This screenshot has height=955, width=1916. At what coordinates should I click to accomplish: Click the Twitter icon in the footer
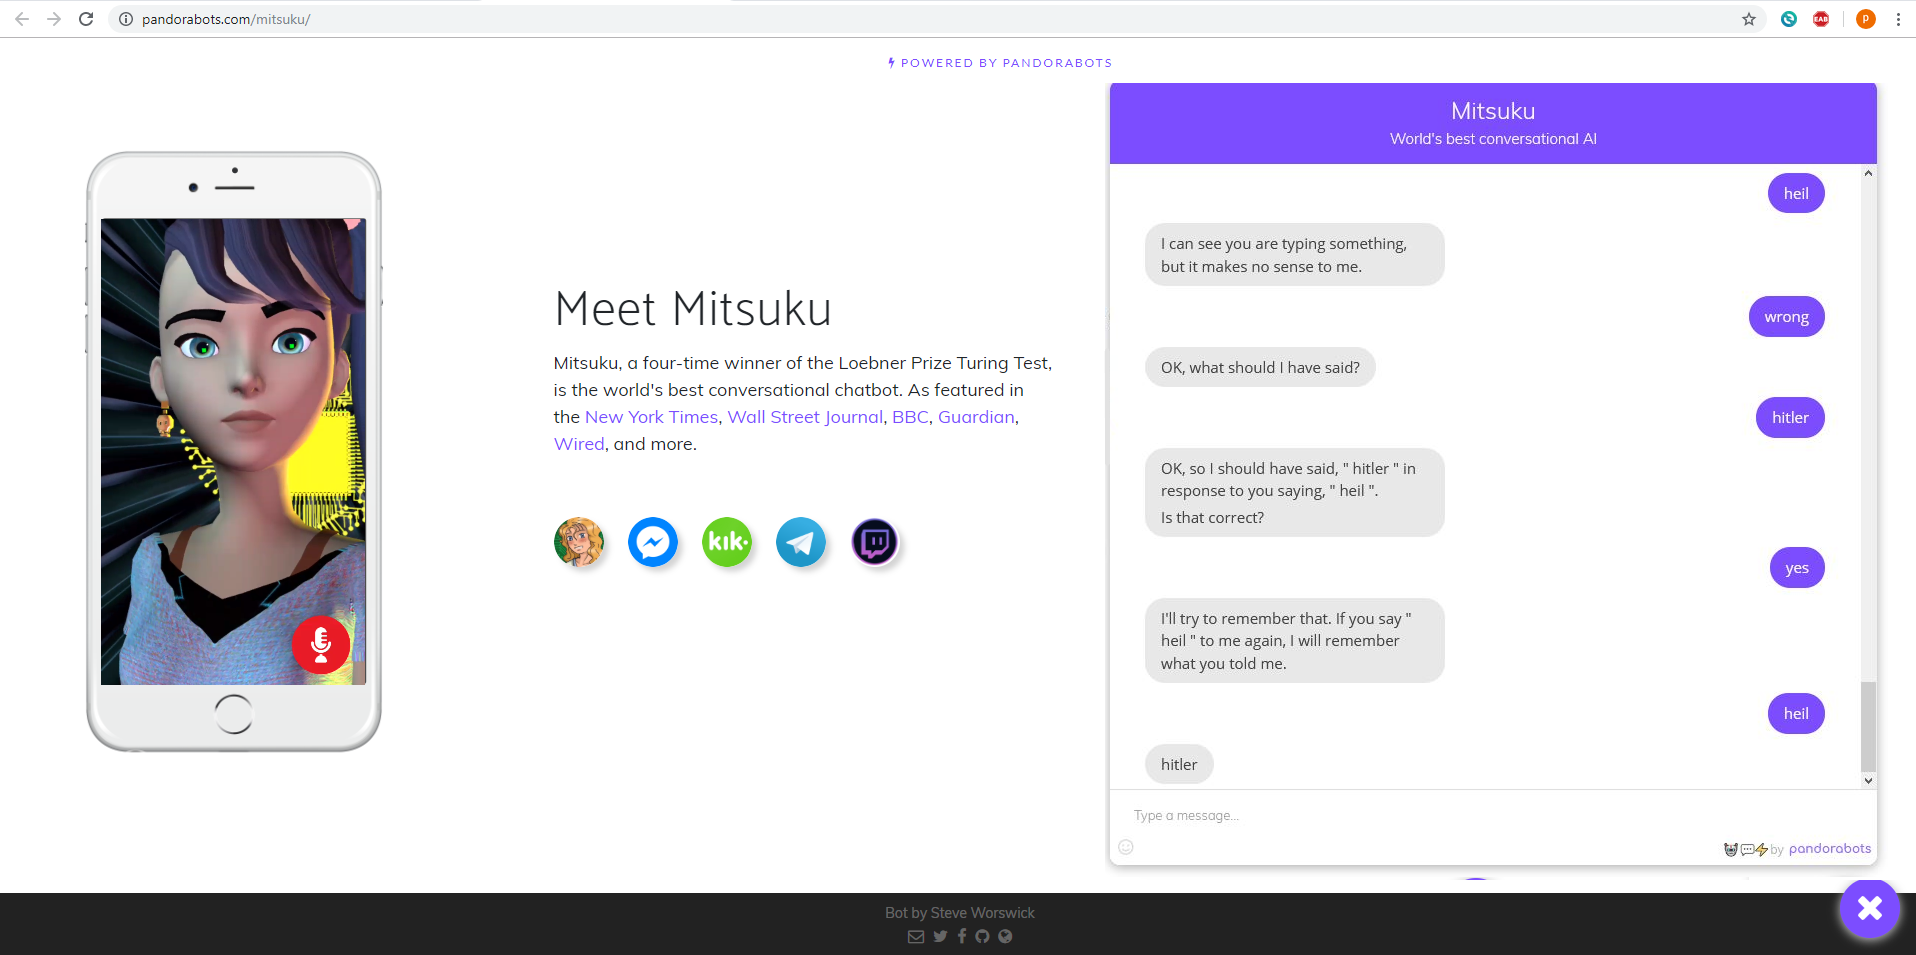[x=940, y=936]
